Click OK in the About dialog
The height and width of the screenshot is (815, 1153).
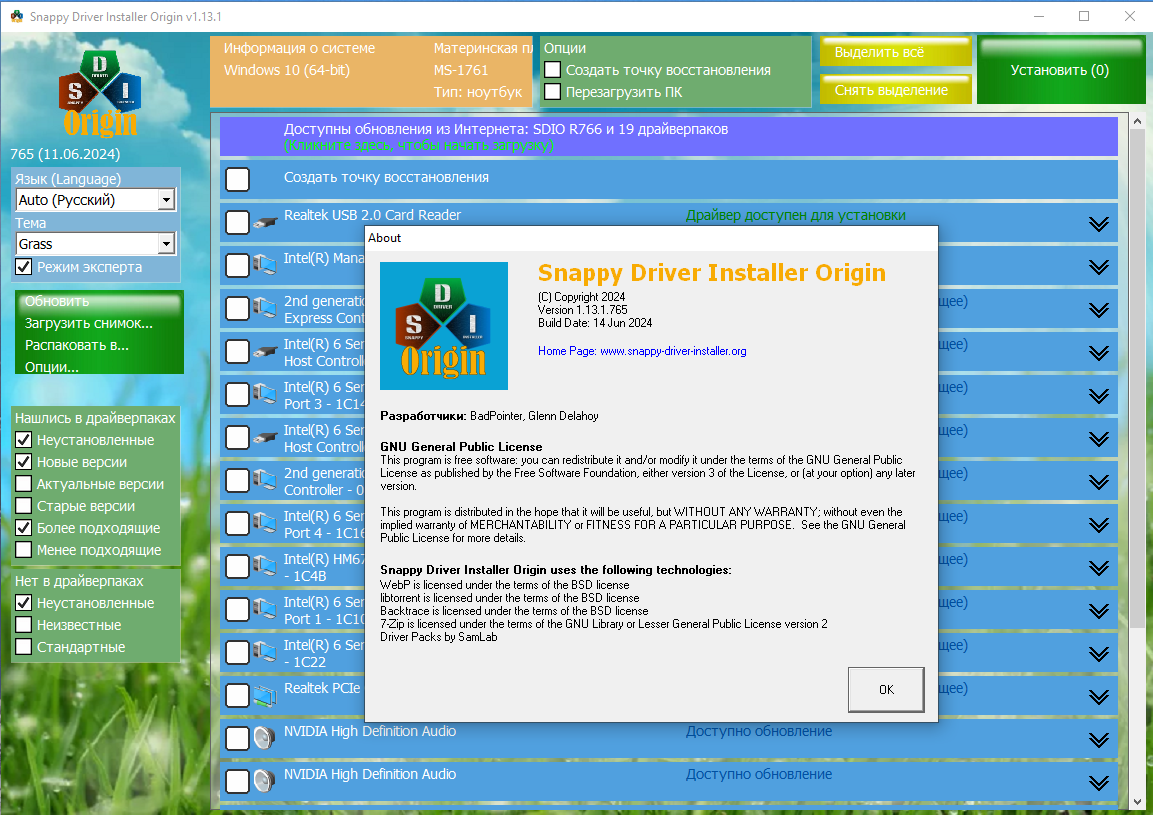pyautogui.click(x=886, y=689)
